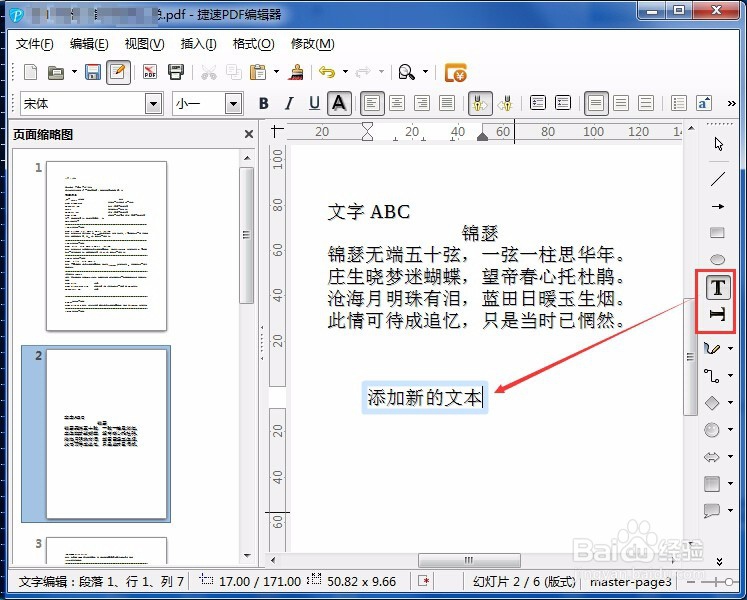The height and width of the screenshot is (600, 747).
Task: Toggle edit file mode button
Action: [118, 72]
